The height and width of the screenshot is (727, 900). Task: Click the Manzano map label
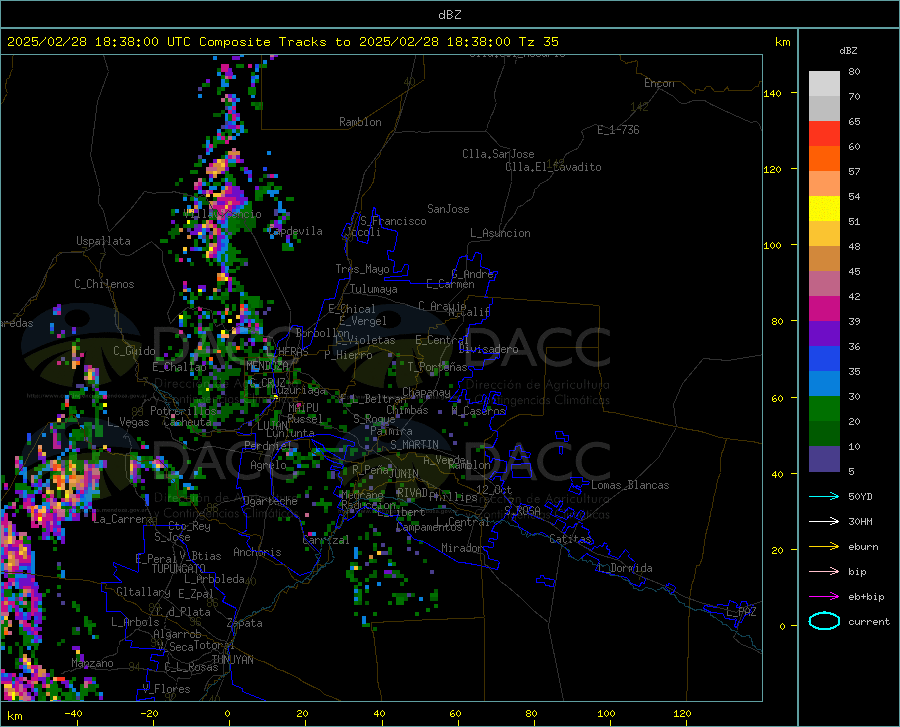92,663
